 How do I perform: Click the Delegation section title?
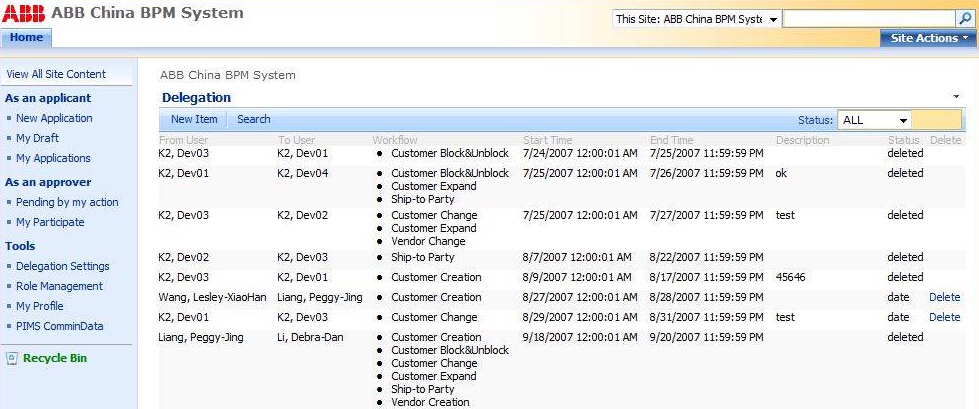pos(197,97)
